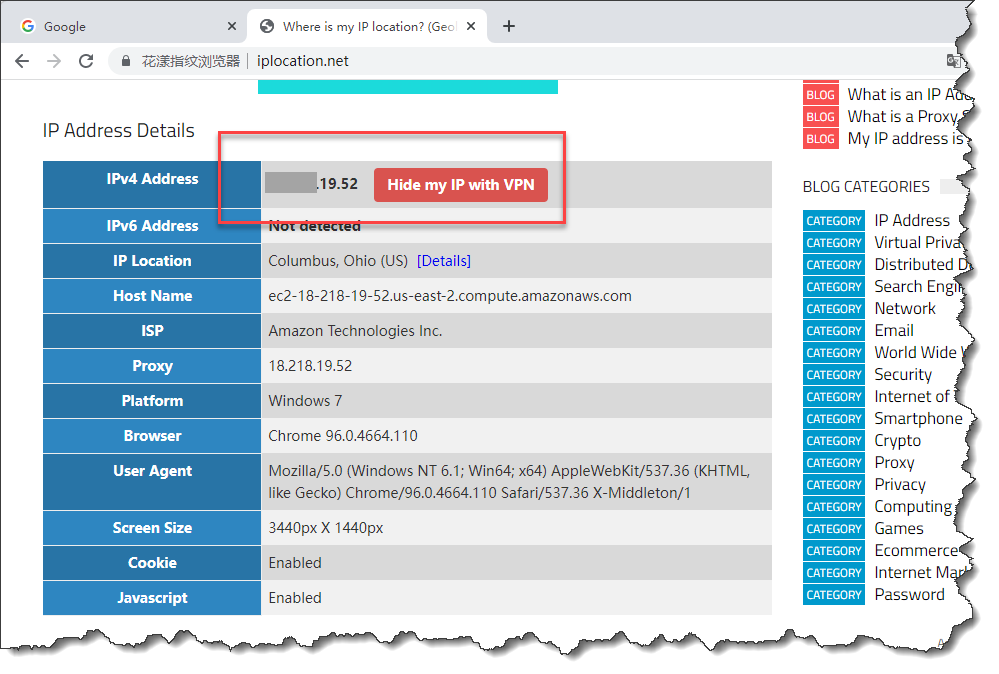This screenshot has height=674, width=999.
Task: Open the Proxy category link
Action: (895, 462)
